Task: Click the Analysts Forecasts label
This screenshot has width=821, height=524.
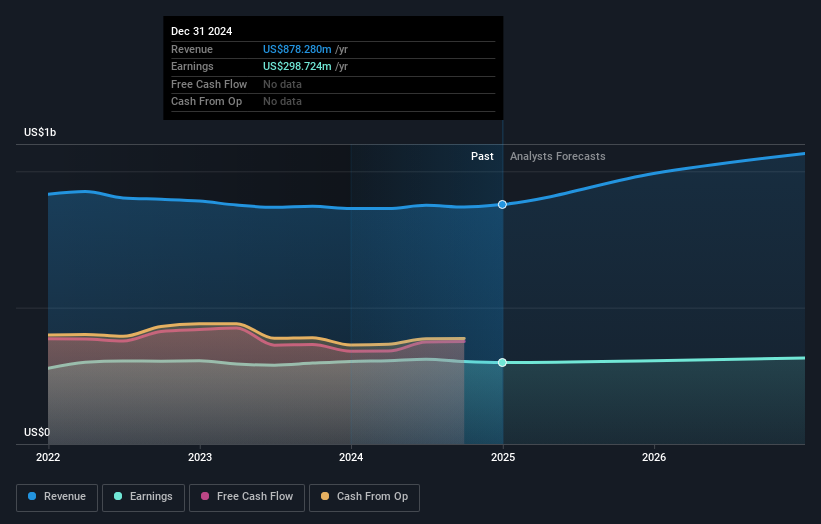Action: [x=558, y=157]
